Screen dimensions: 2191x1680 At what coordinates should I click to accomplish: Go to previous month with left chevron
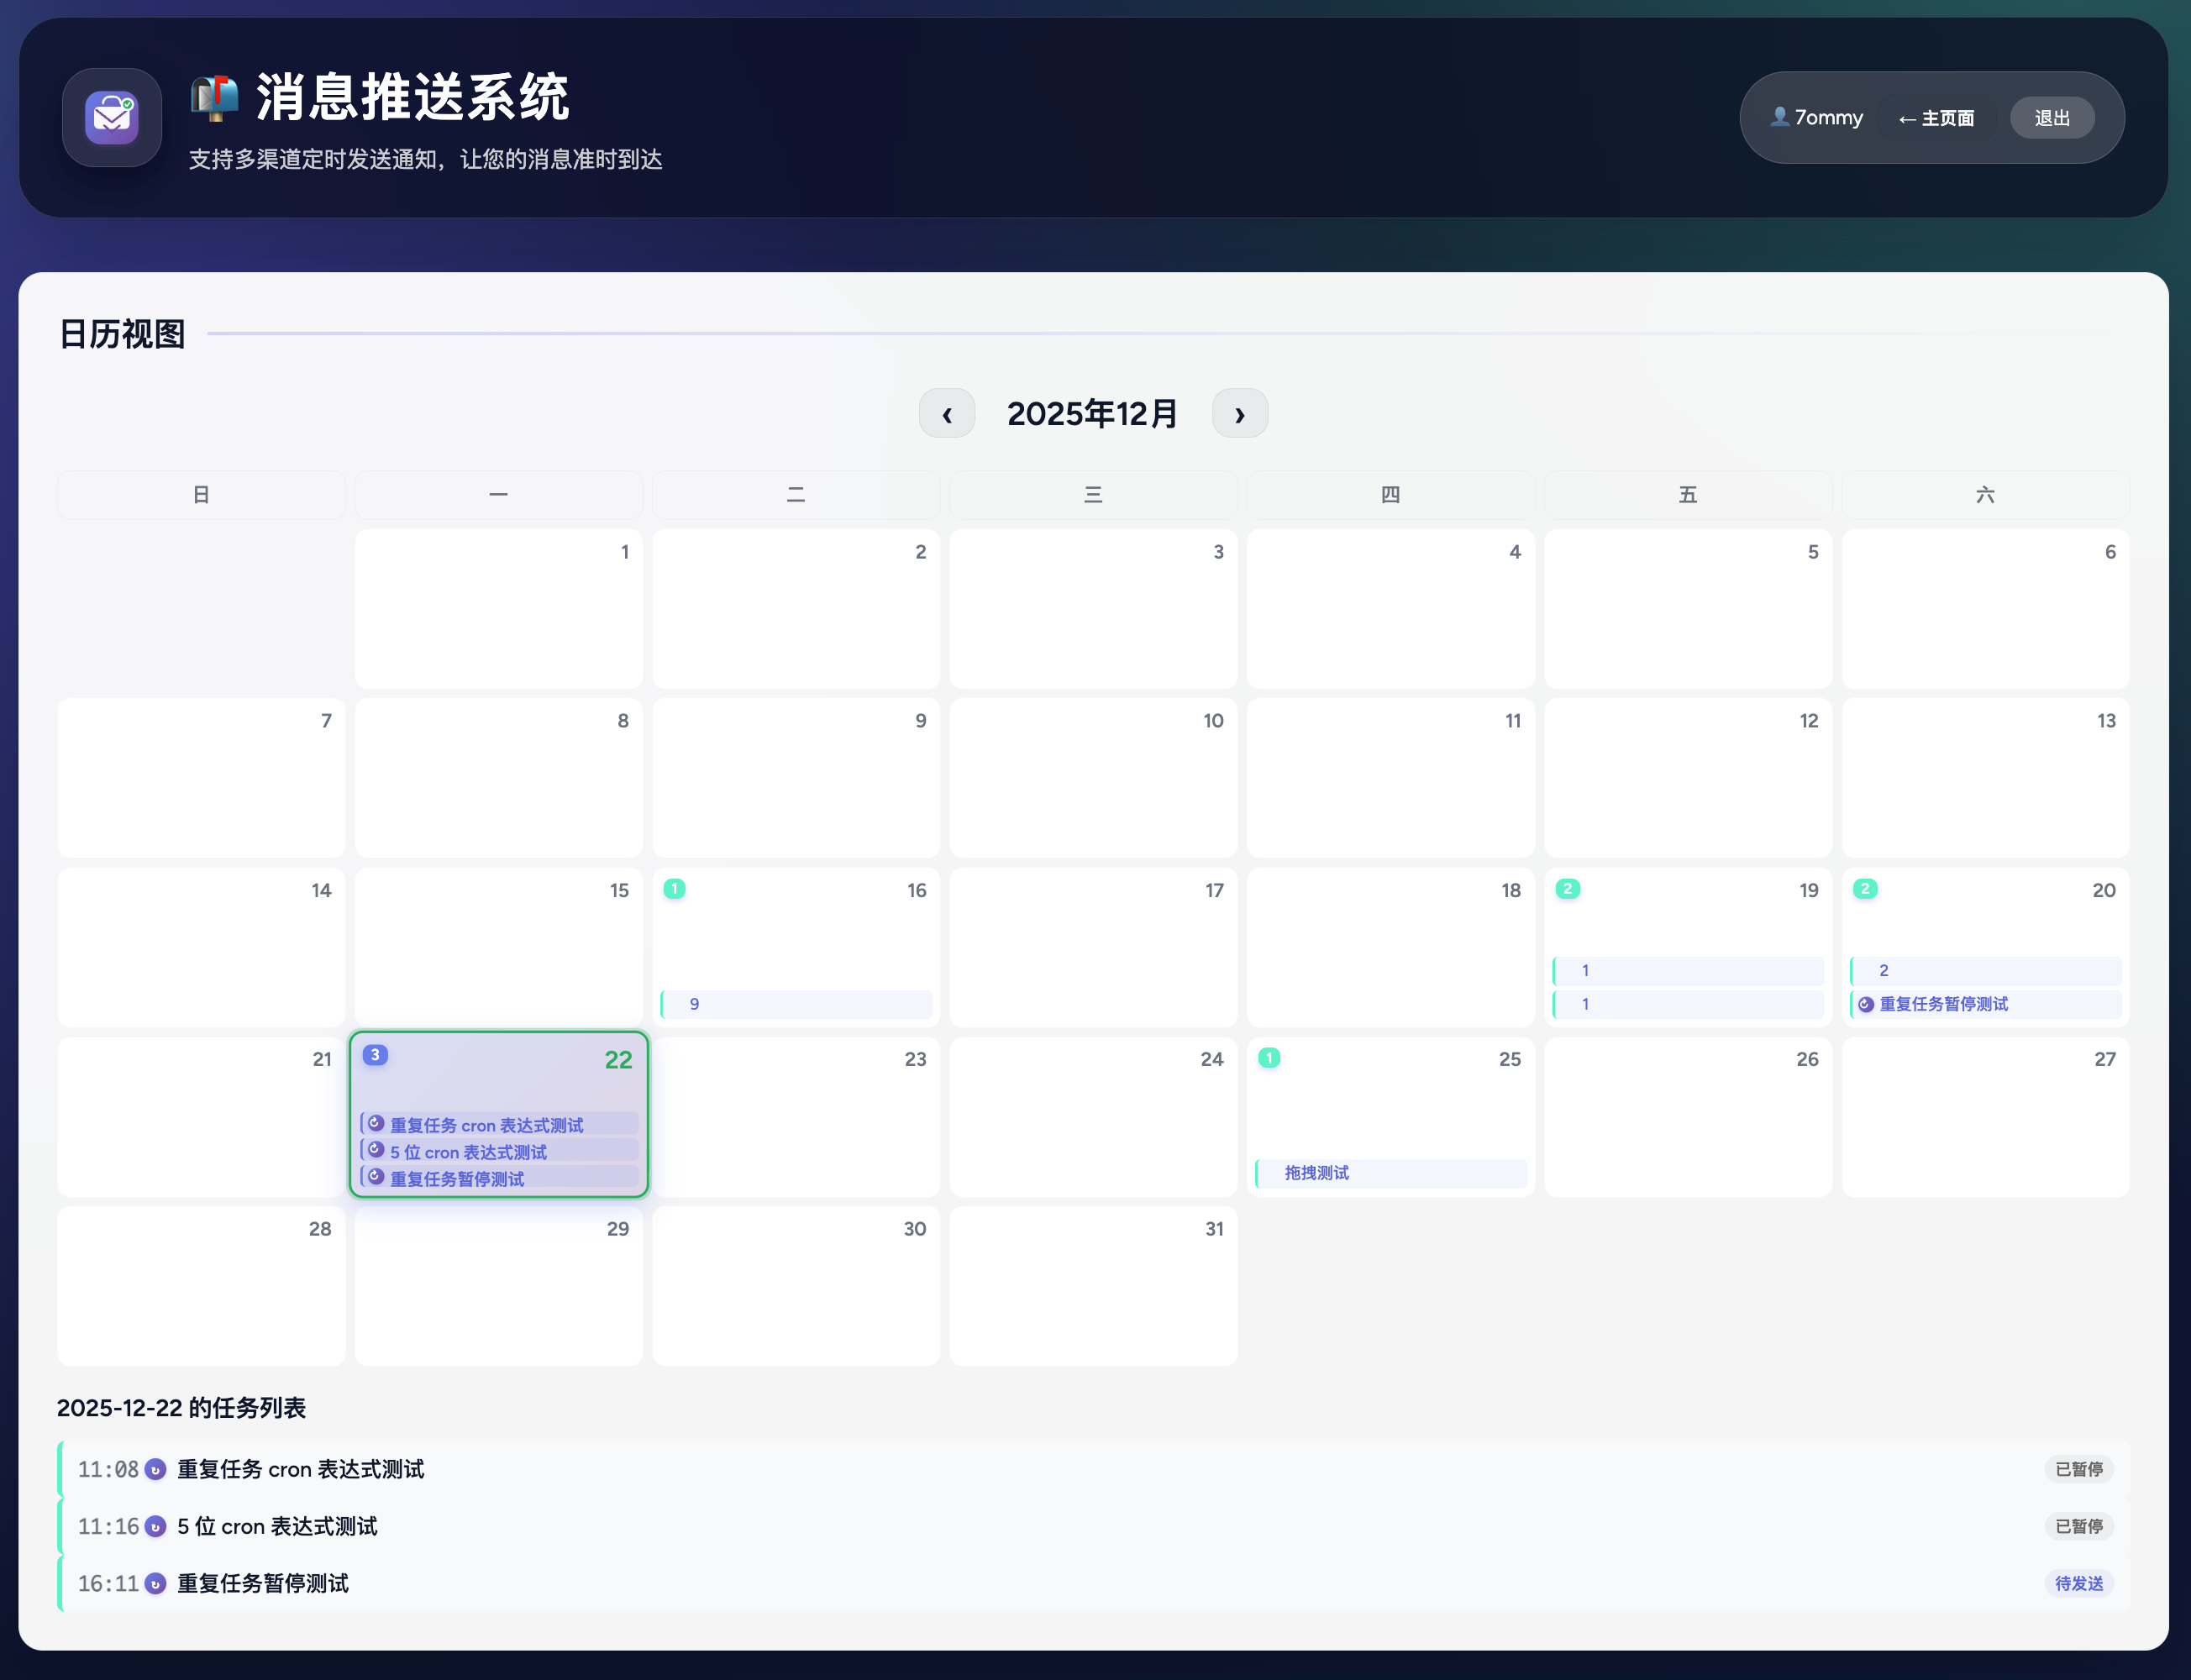click(x=946, y=413)
